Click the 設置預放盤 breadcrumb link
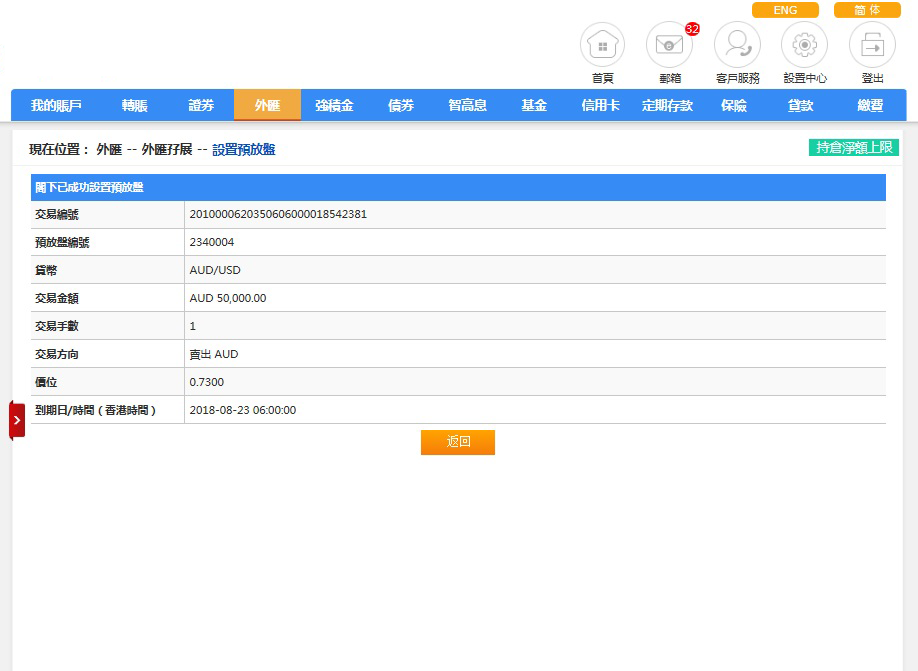 (243, 150)
